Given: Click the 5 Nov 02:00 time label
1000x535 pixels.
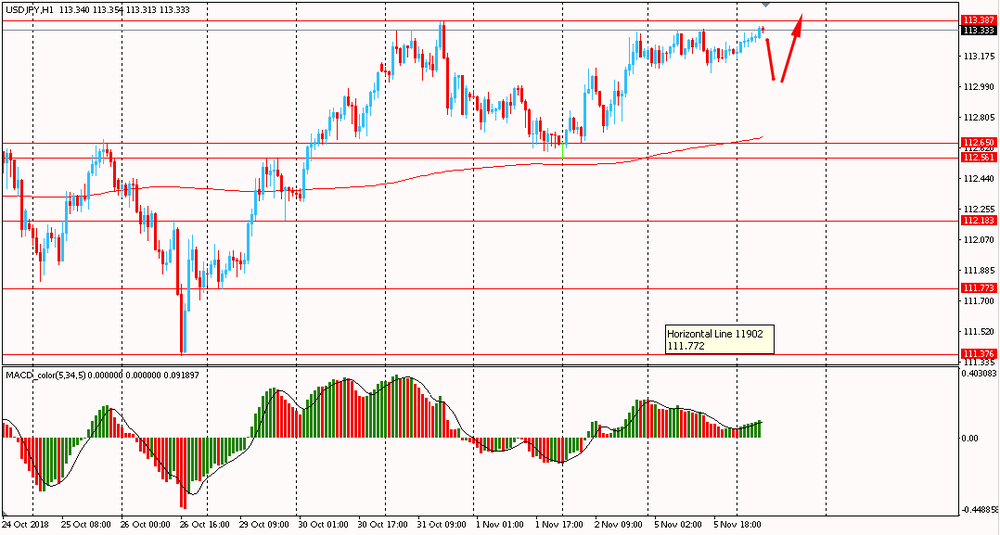Looking at the screenshot, I should (677, 524).
